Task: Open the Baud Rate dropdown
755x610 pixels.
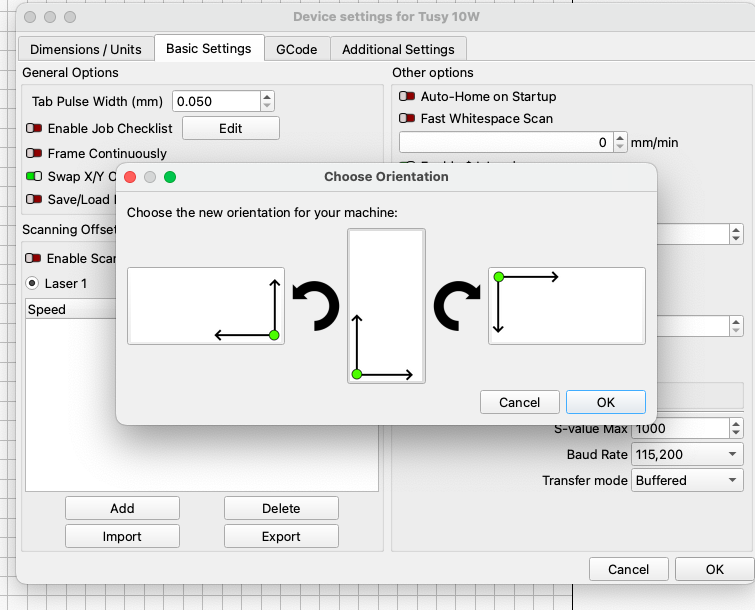Action: coord(688,454)
